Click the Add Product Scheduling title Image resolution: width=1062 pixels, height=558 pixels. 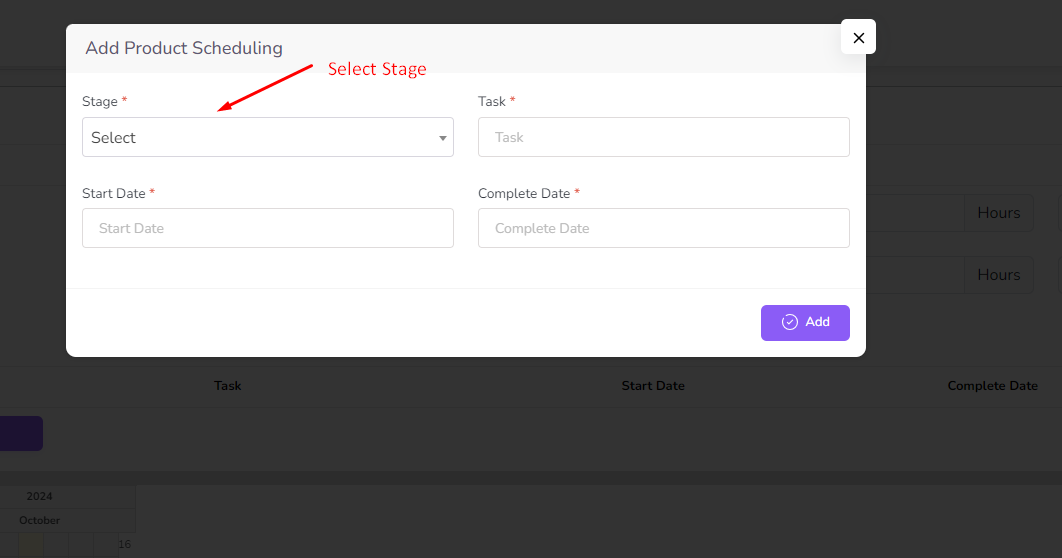(184, 48)
